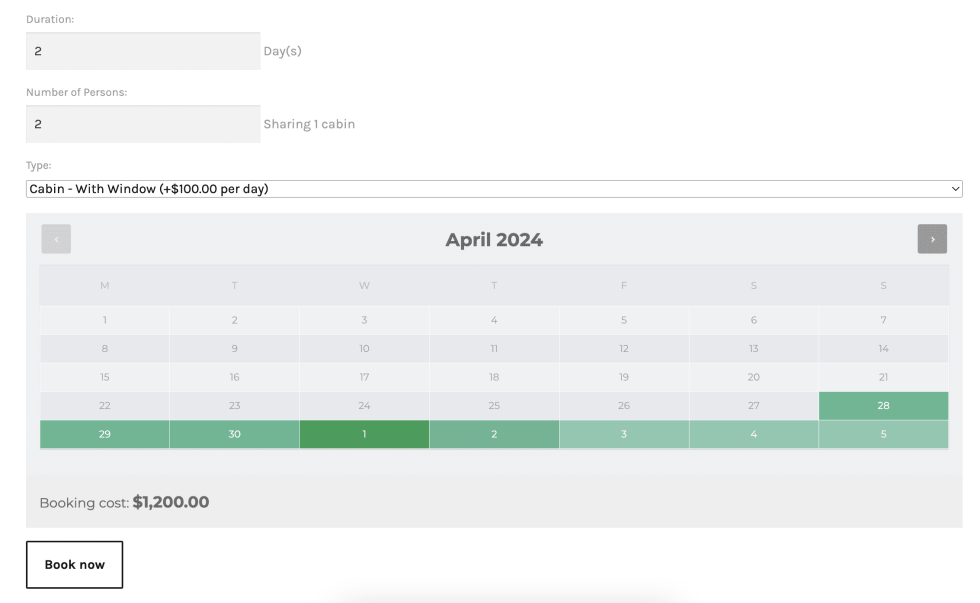
Task: Pick day 3 in the last row
Action: 624,434
